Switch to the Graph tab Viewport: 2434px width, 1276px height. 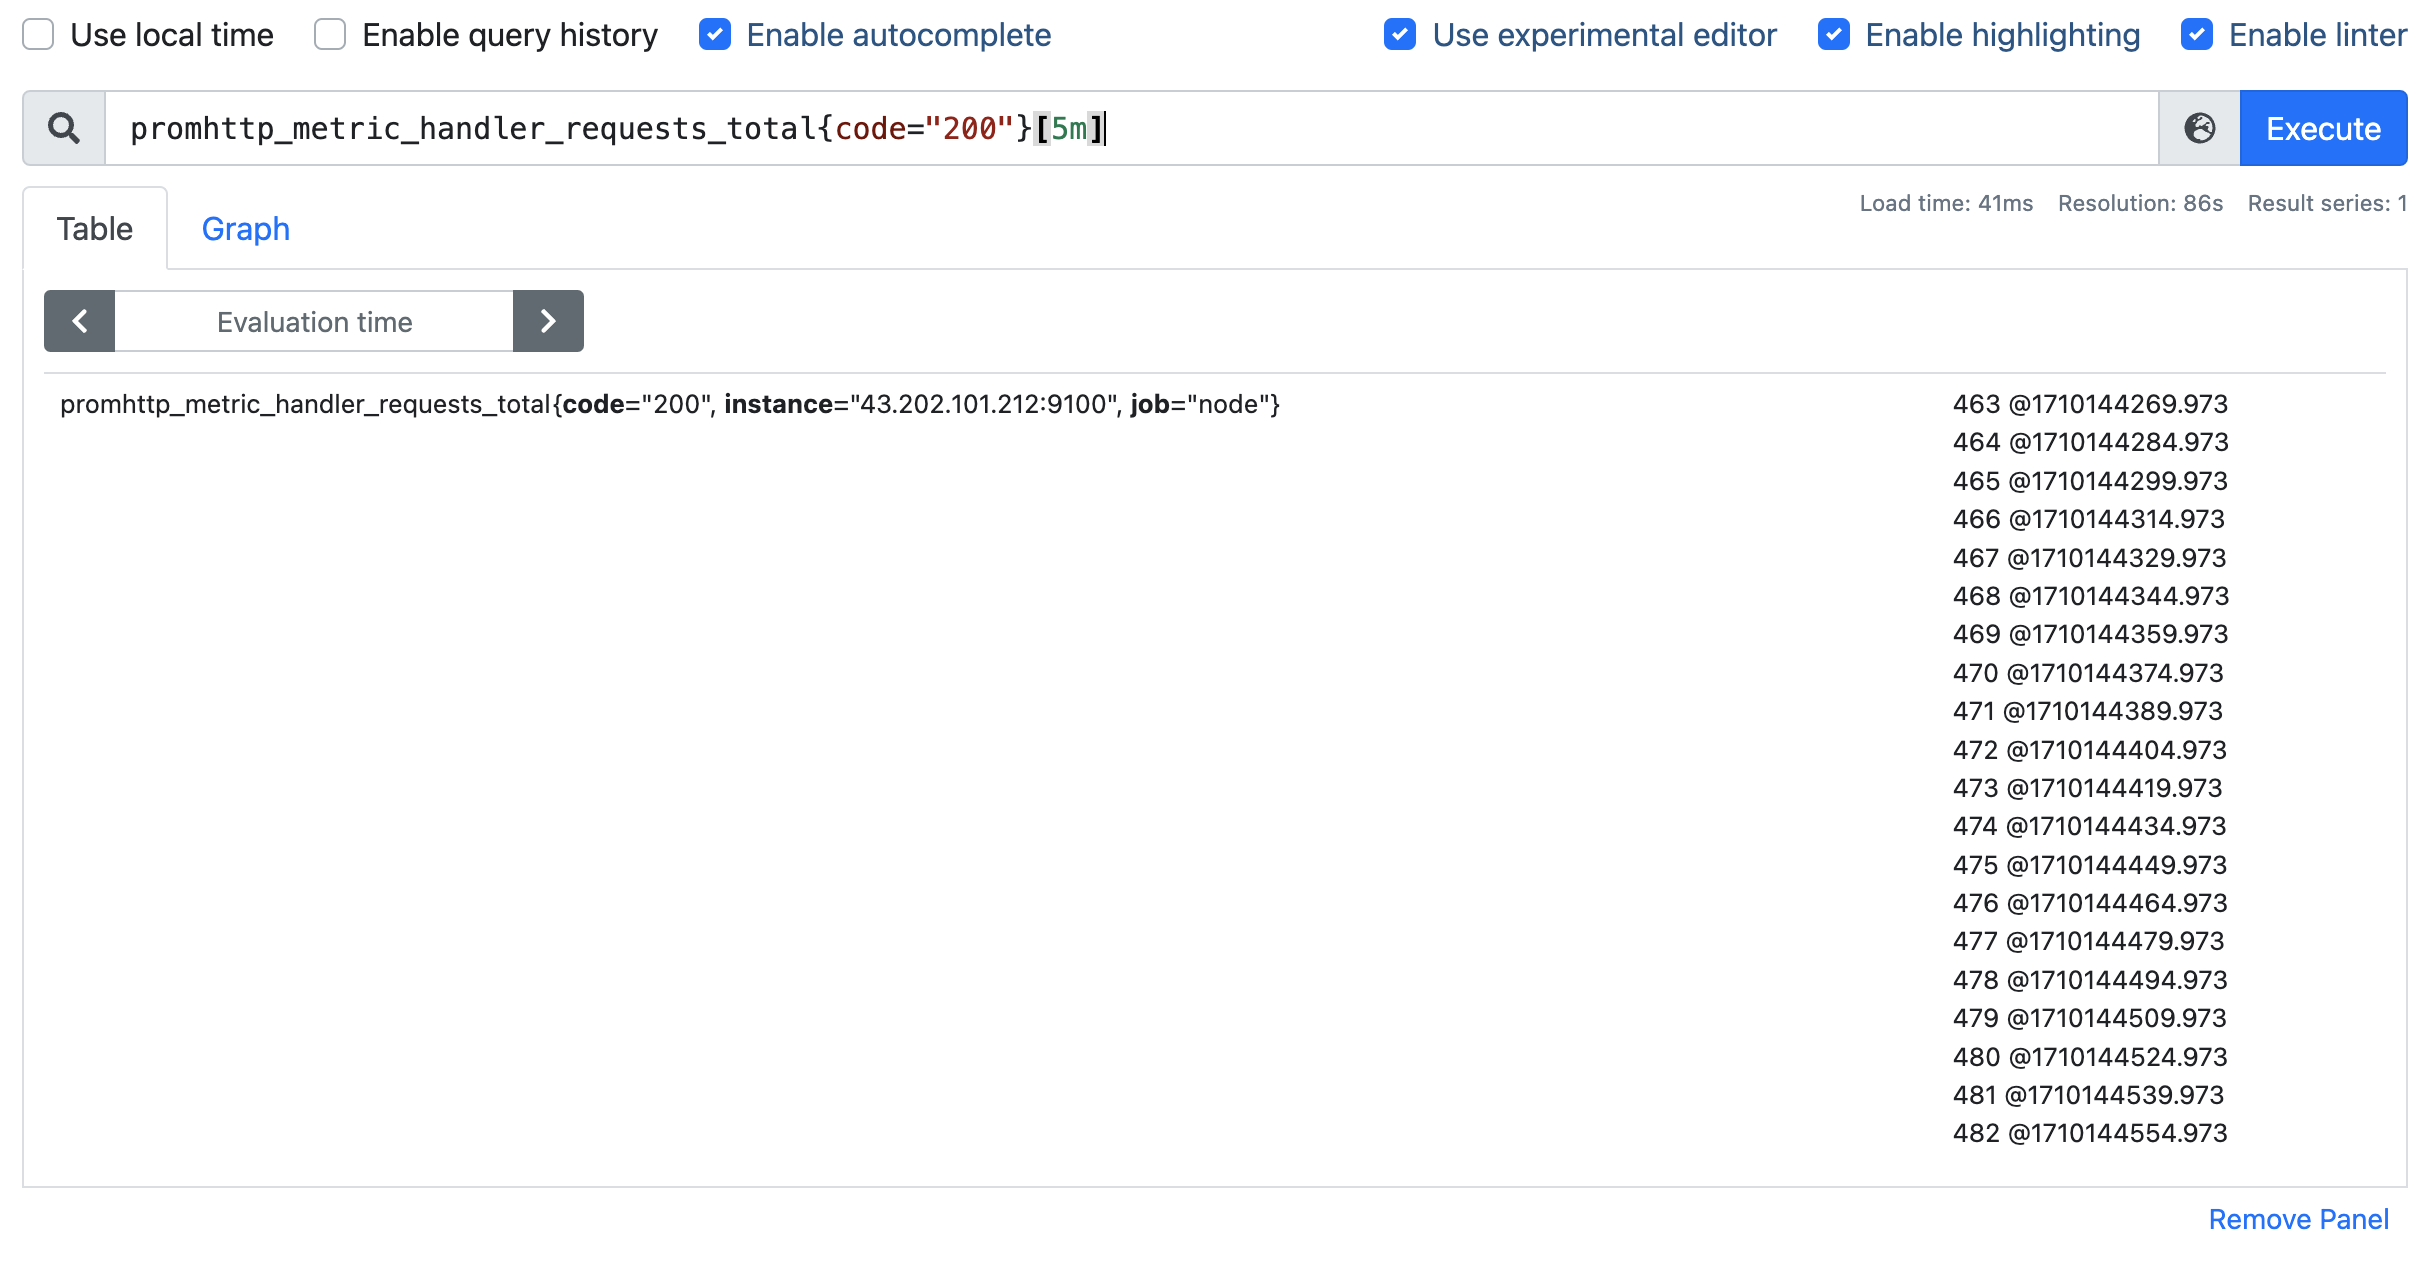[245, 229]
